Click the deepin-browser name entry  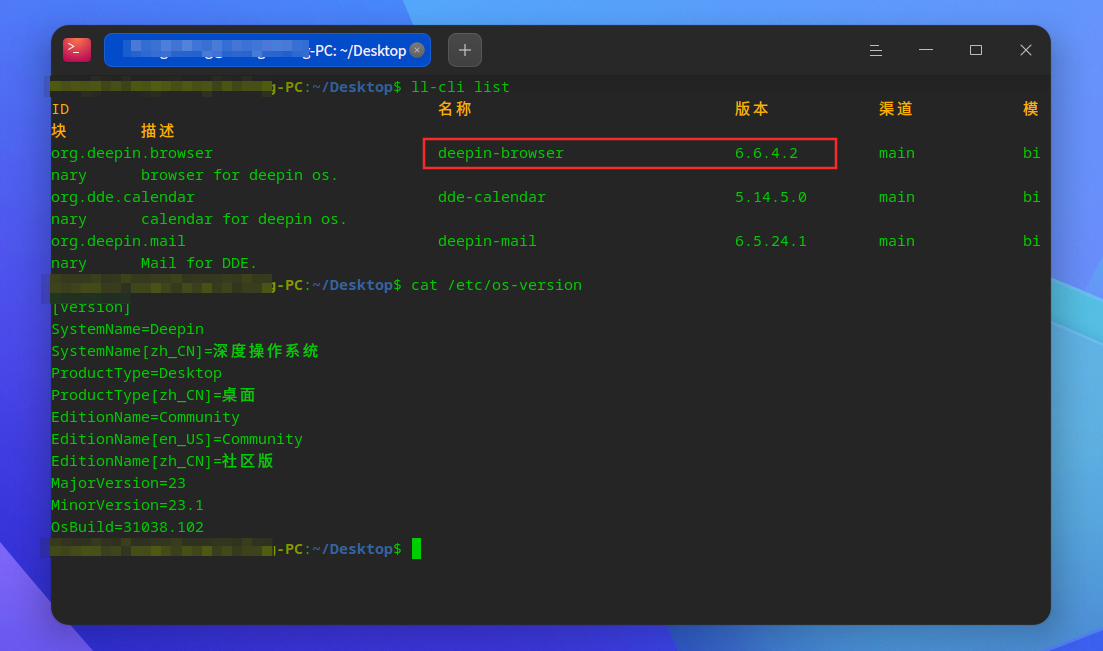(x=501, y=153)
